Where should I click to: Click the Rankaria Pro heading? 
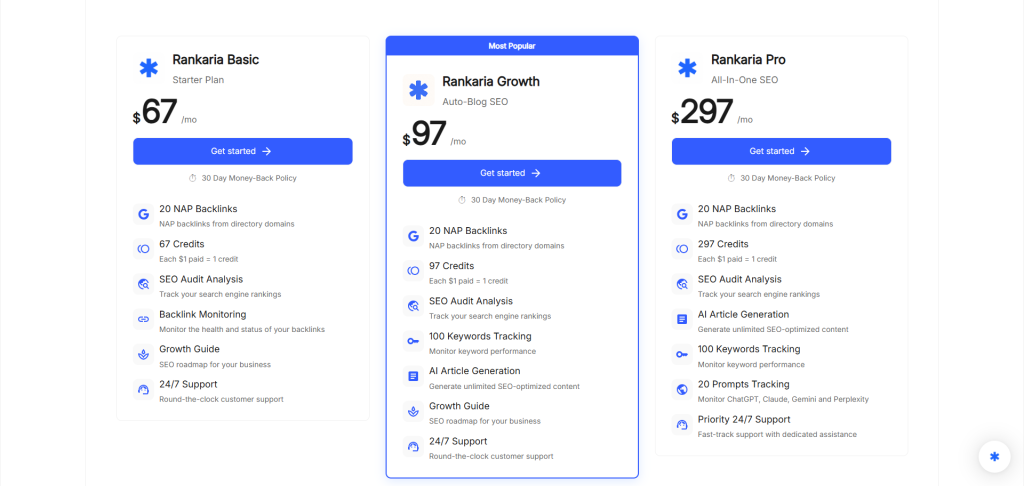pos(748,59)
